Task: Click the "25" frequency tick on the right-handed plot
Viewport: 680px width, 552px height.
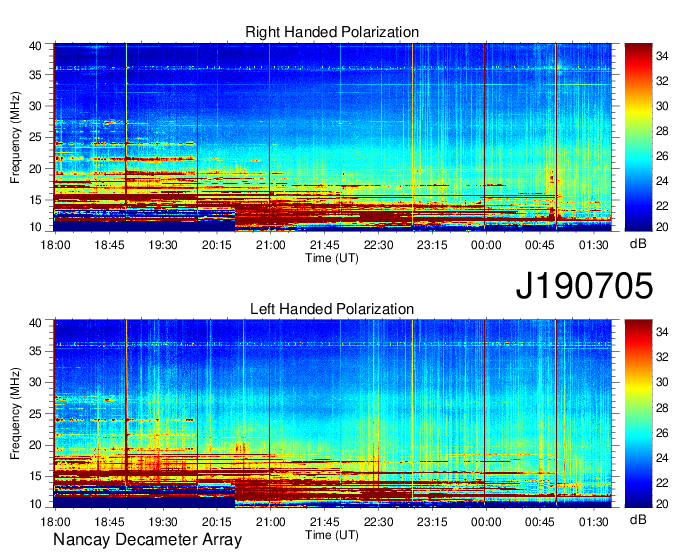Action: [x=36, y=137]
